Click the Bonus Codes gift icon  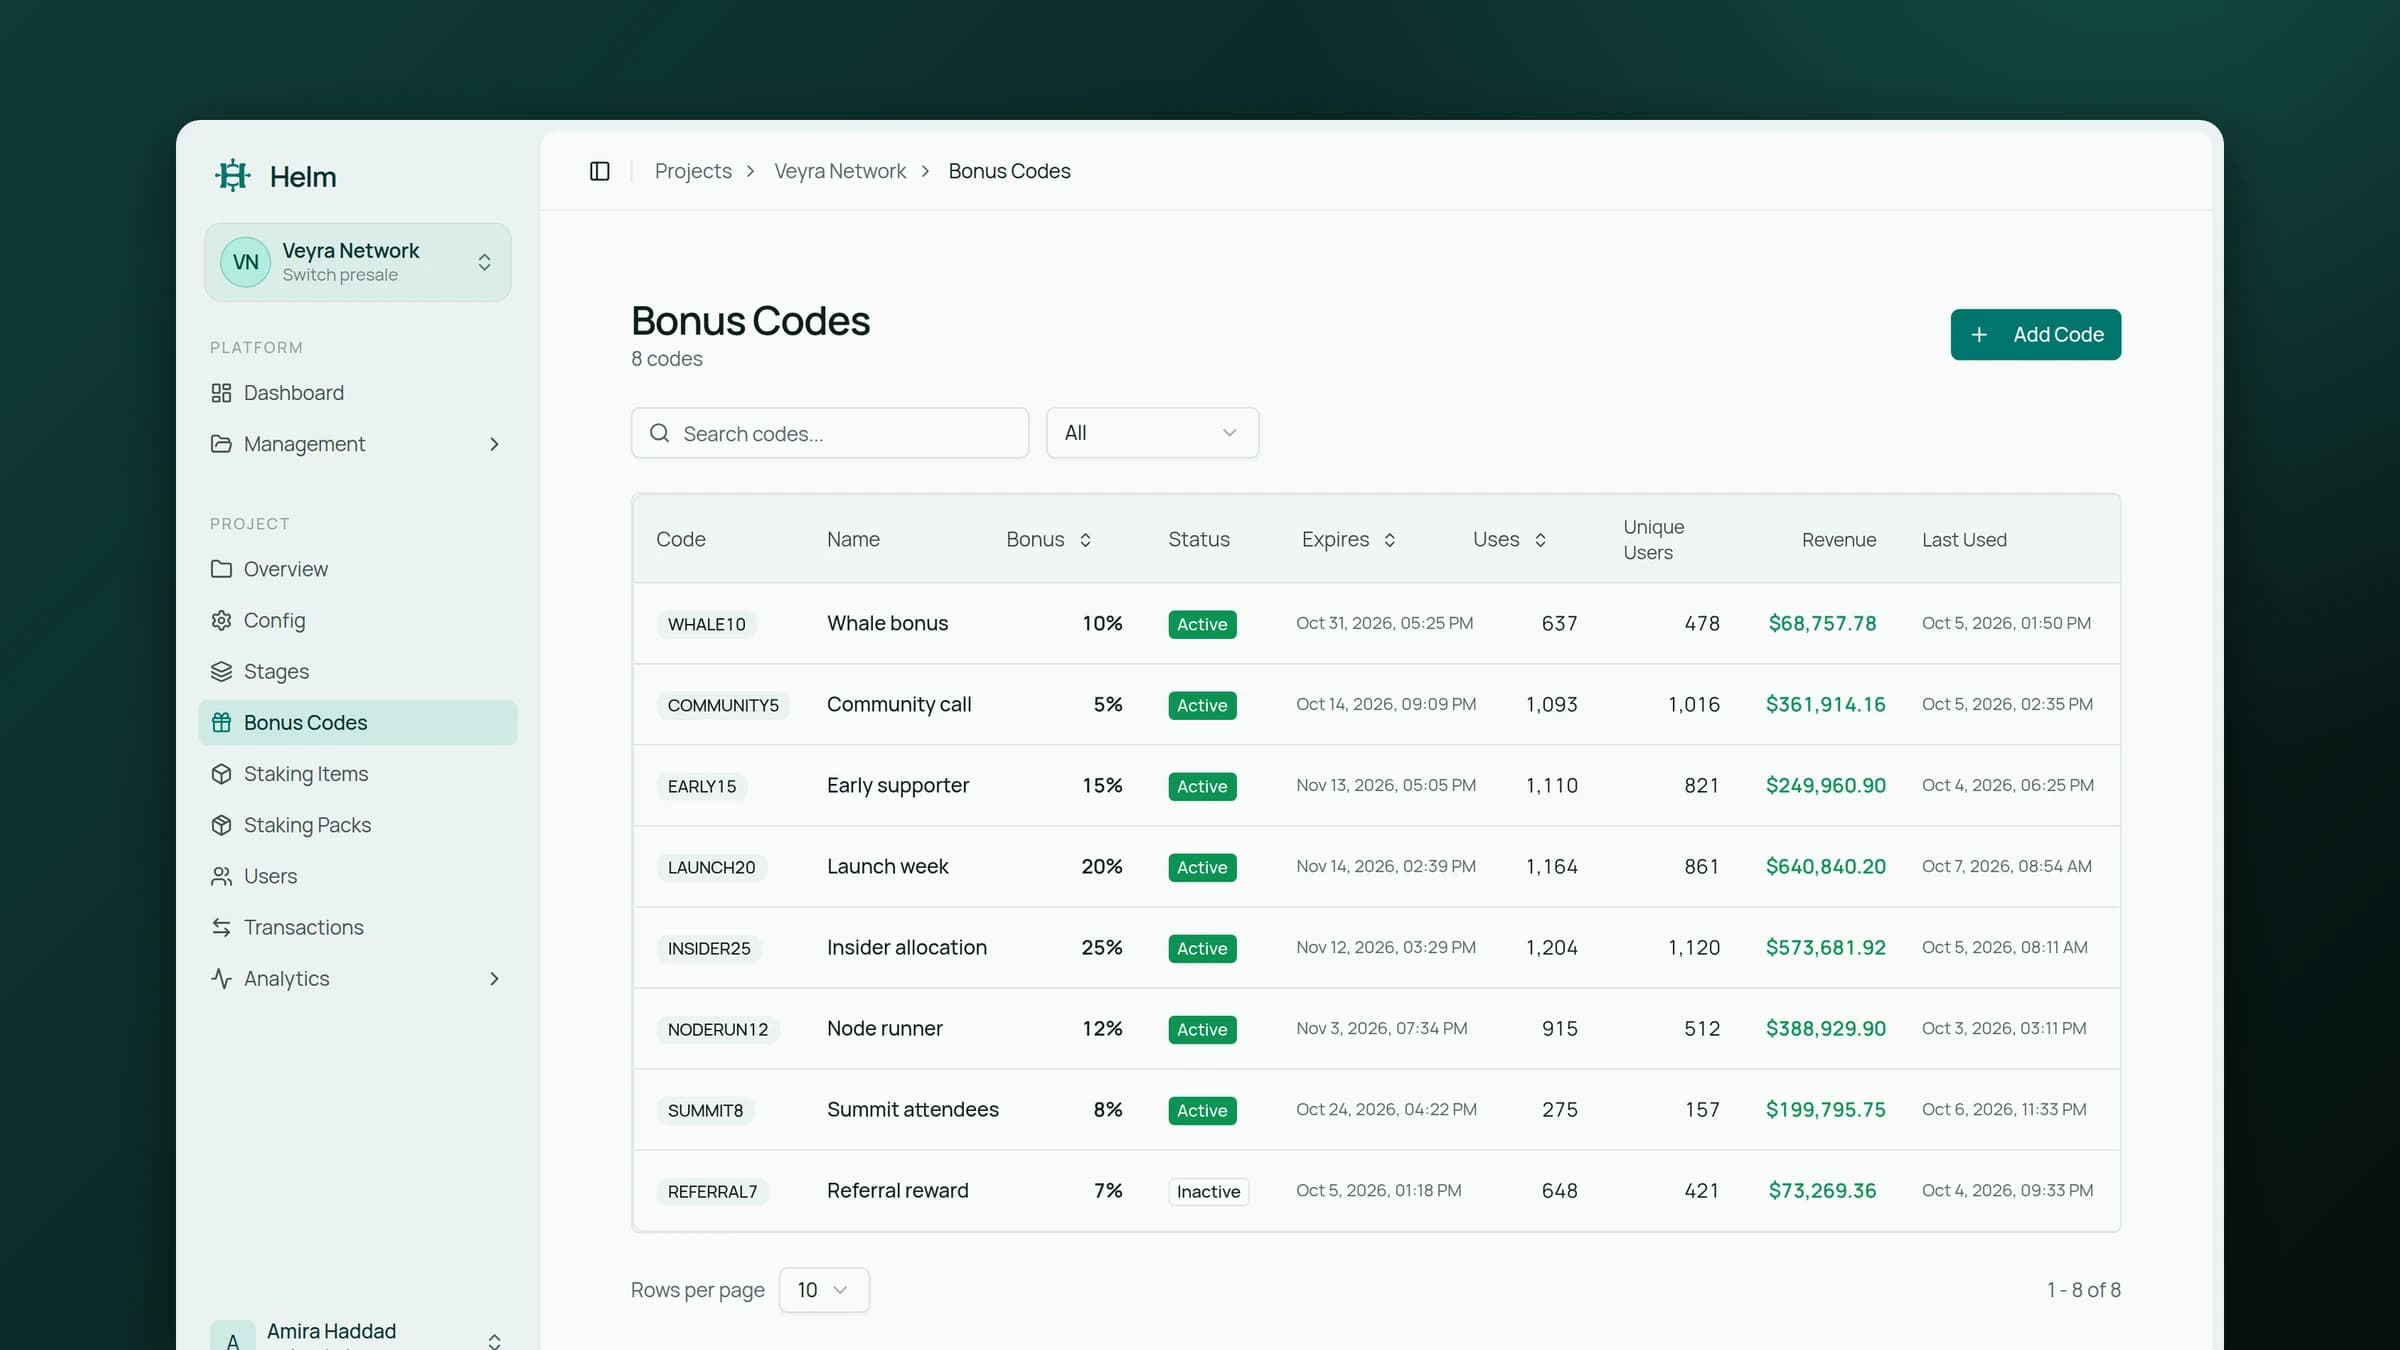[221, 722]
